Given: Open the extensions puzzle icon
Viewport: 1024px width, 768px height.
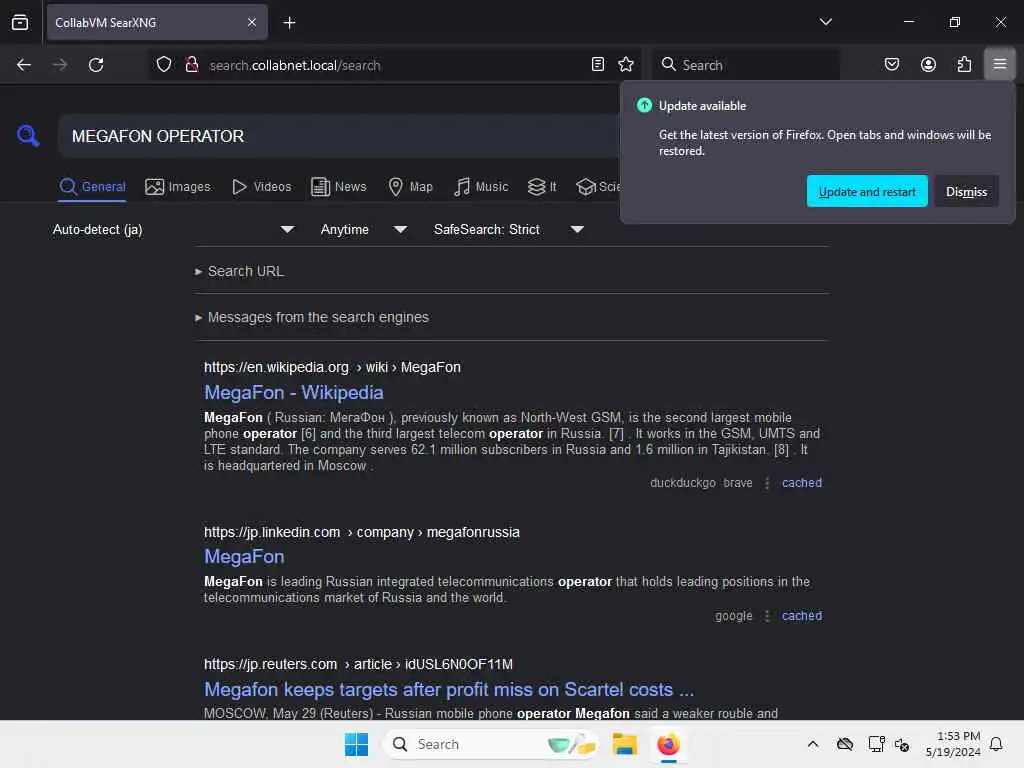Looking at the screenshot, I should click(964, 64).
